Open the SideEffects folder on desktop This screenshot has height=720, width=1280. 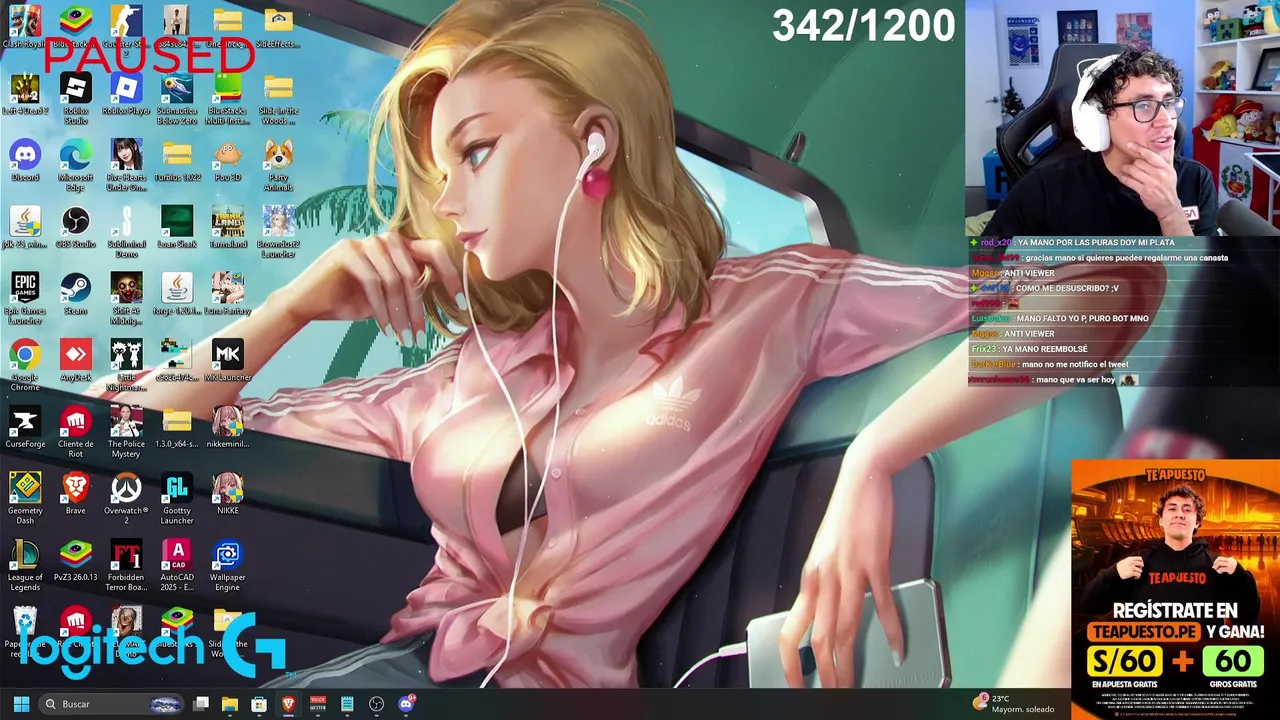[x=278, y=27]
